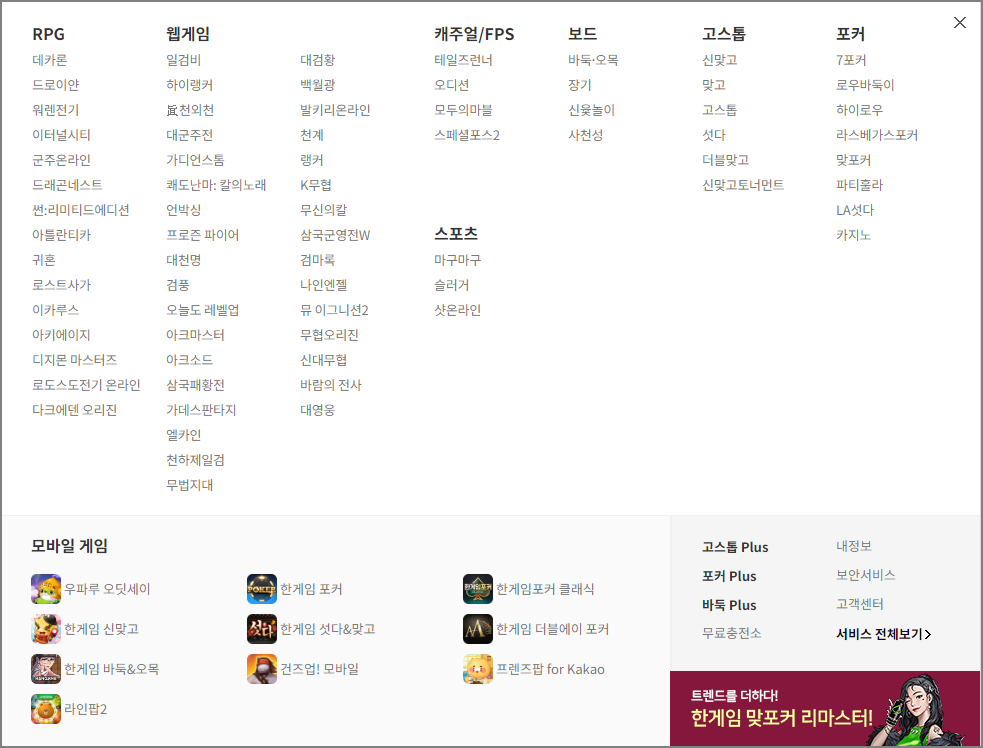
Task: Open 바람의 전사 game link
Action: coord(330,385)
